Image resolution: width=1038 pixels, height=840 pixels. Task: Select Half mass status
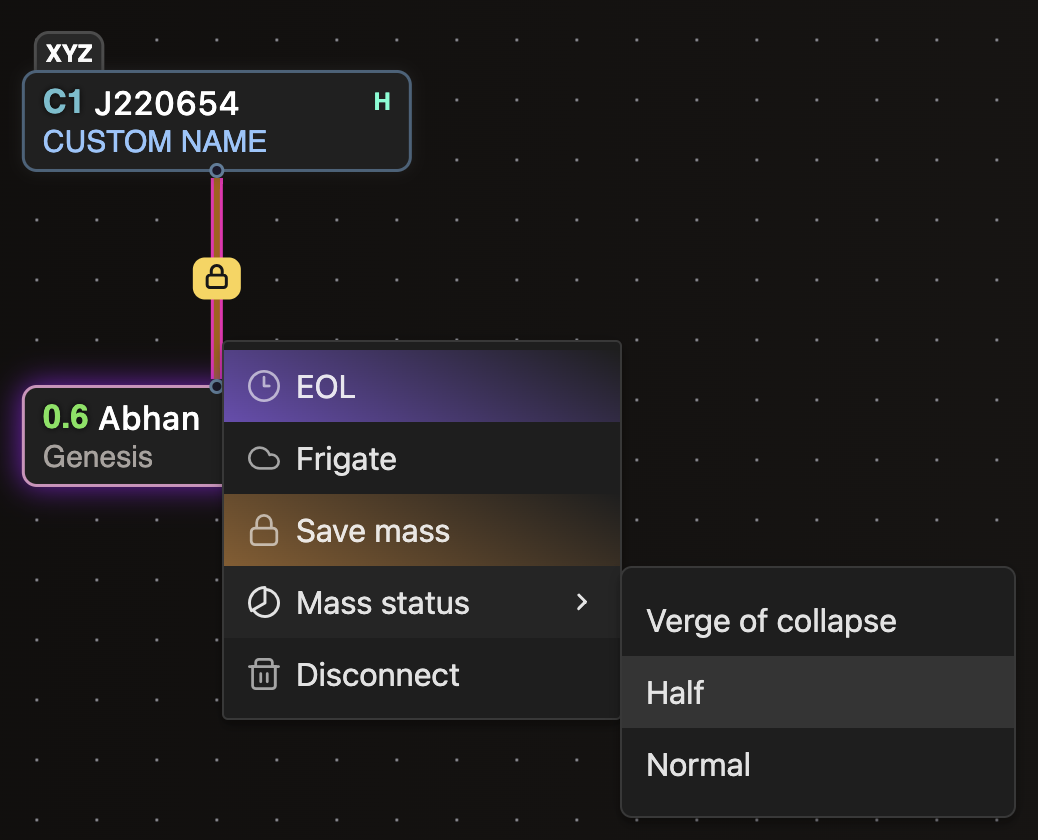[x=675, y=692]
